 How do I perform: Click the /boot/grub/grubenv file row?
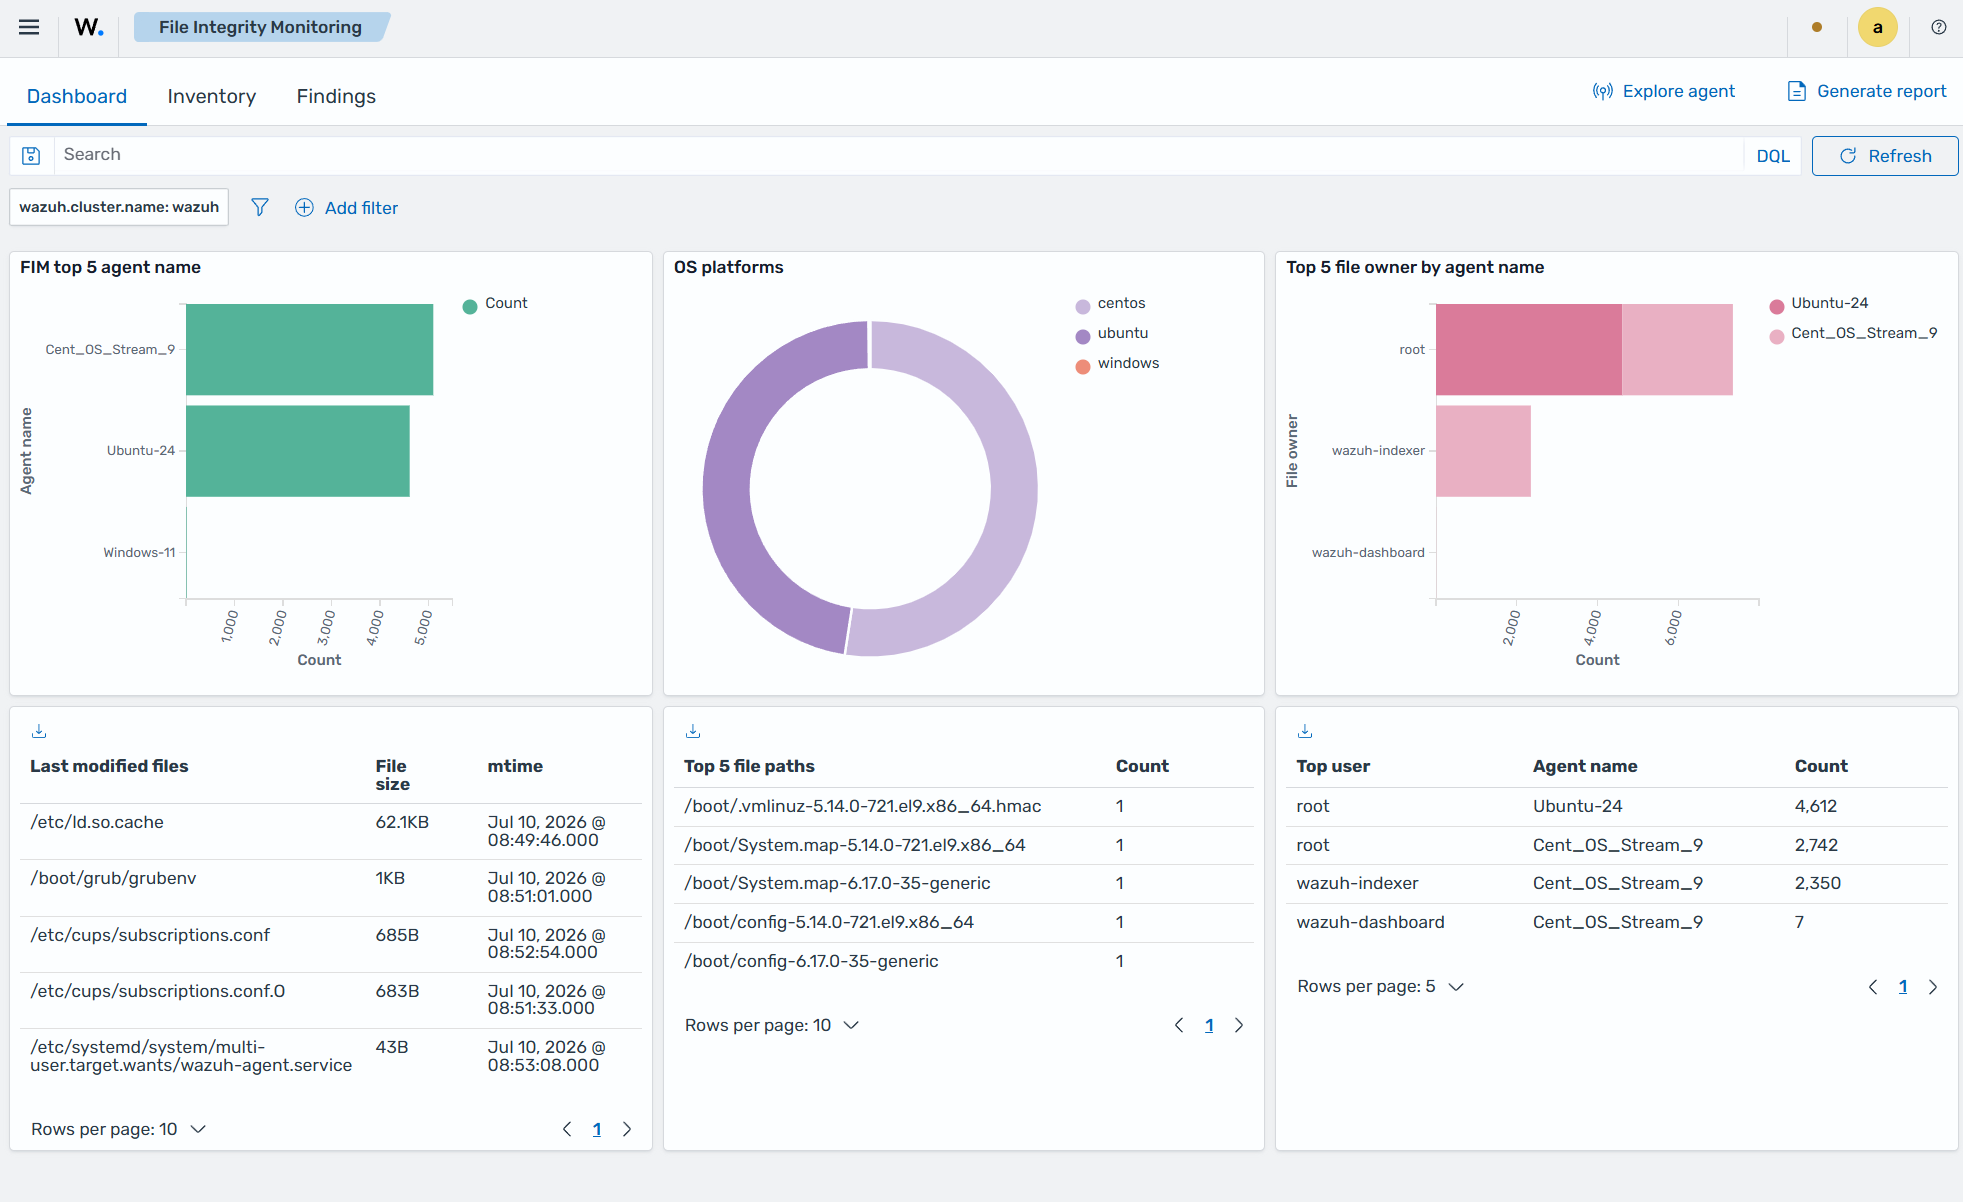coord(331,888)
